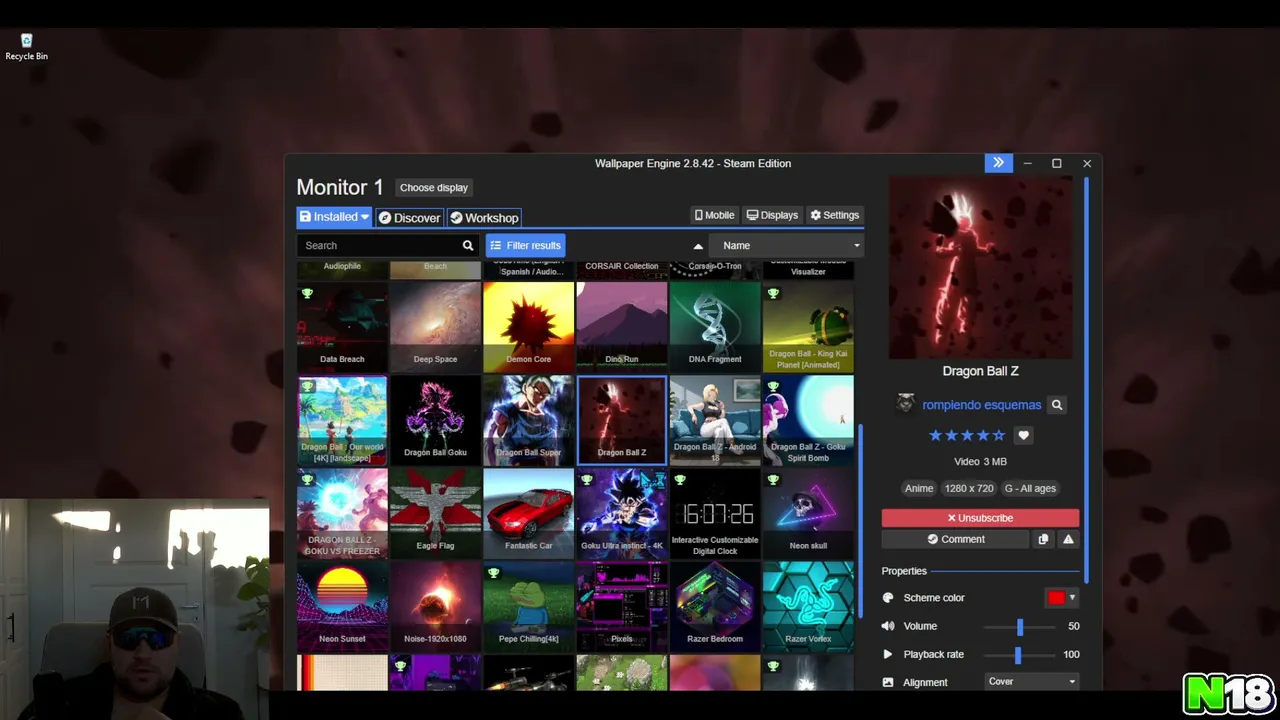
Task: Click the Volume value 50
Action: pos(1073,626)
